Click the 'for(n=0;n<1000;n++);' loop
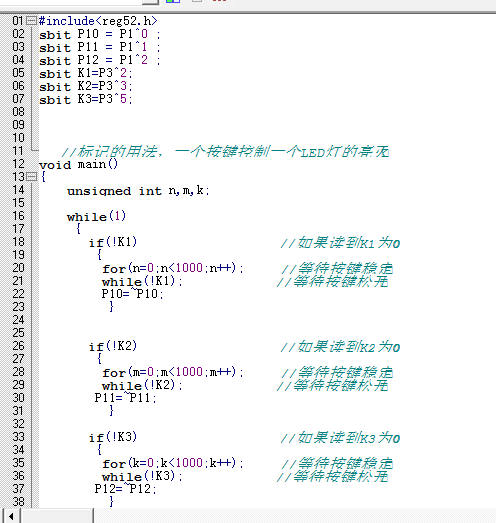Viewport: 496px width, 523px height. click(173, 268)
